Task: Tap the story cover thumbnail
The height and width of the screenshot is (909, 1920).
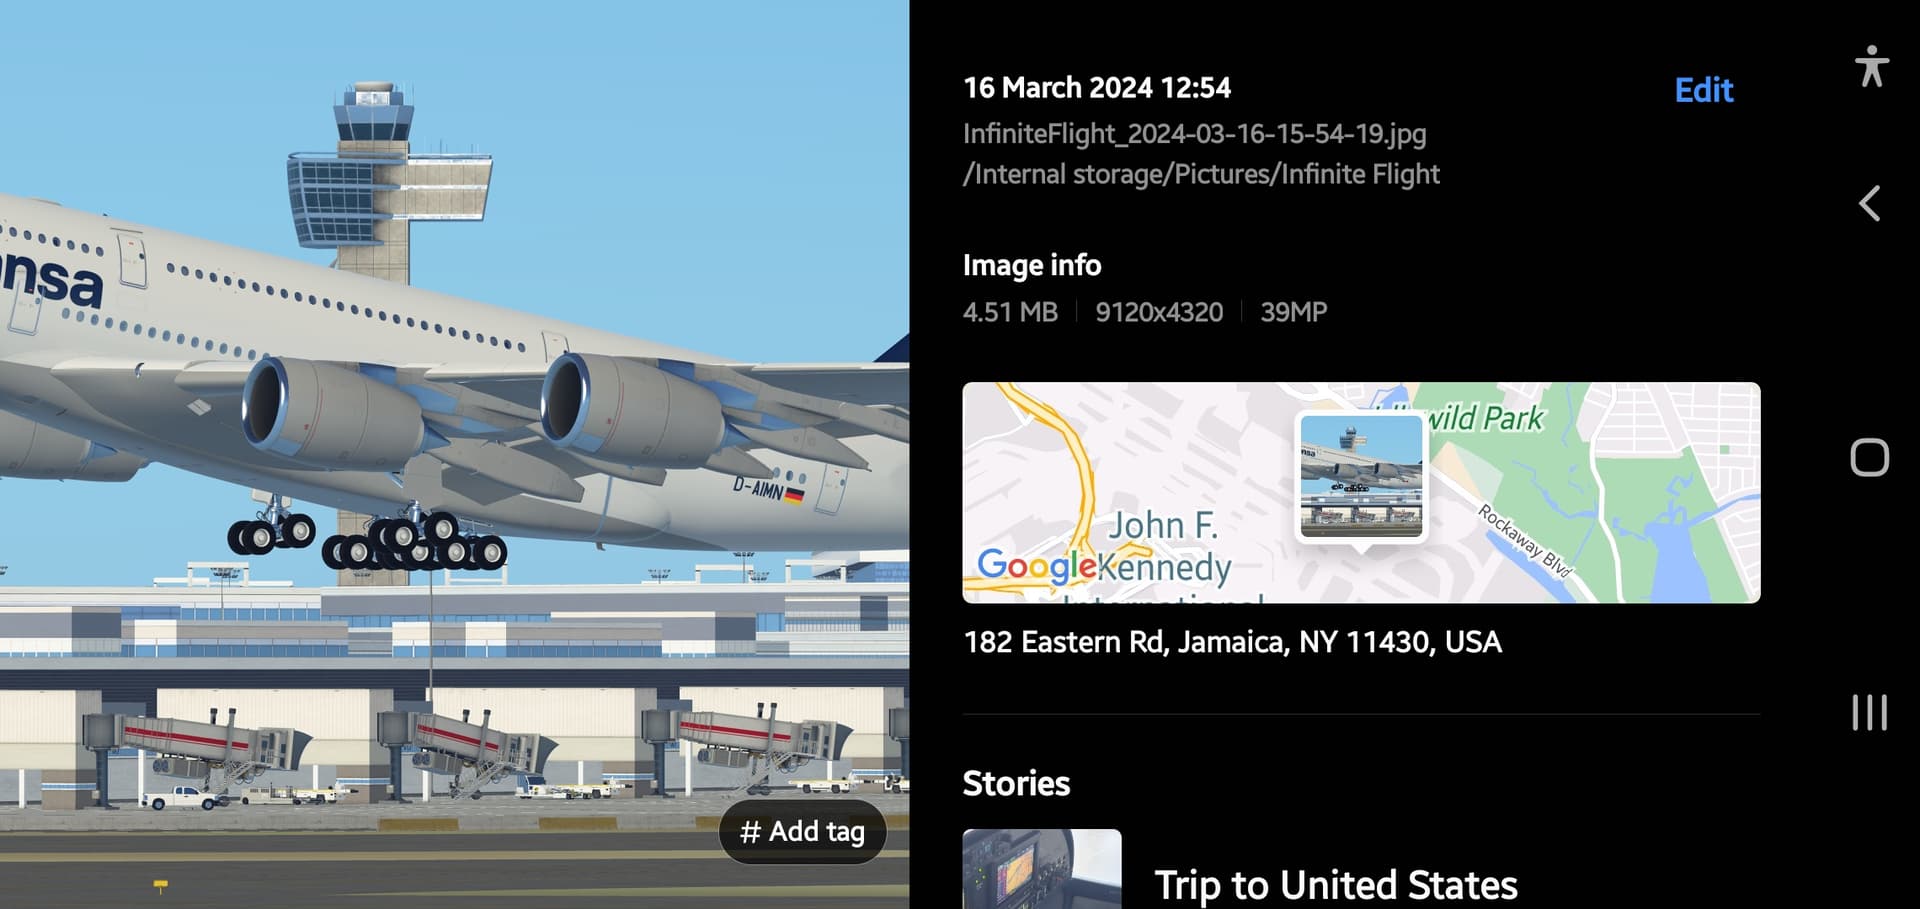Action: coord(1042,869)
